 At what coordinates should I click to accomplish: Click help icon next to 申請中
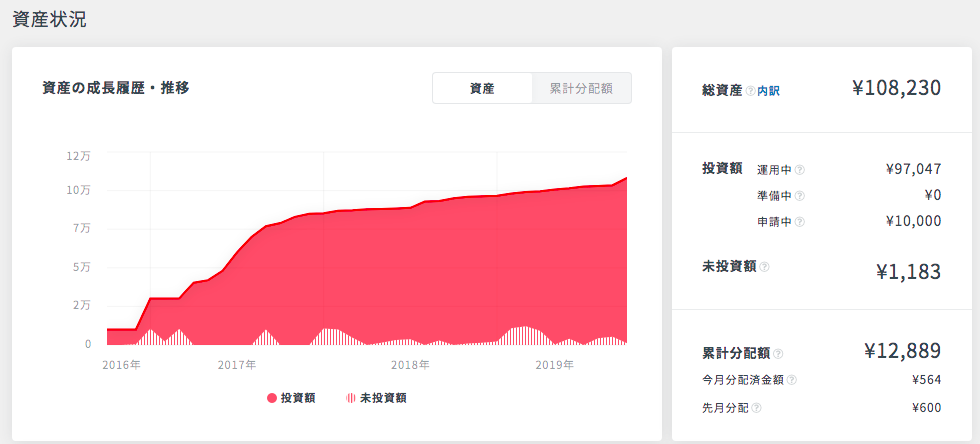pos(799,222)
